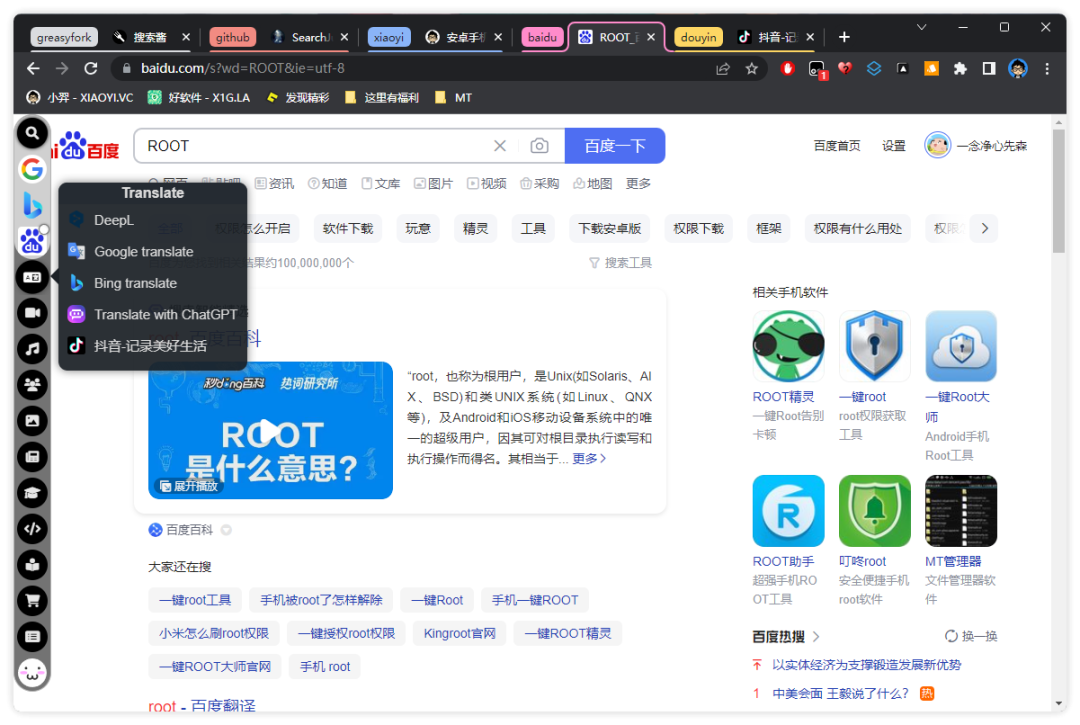Open MT管理器 app thumbnail
Image resolution: width=1080 pixels, height=725 pixels.
961,511
